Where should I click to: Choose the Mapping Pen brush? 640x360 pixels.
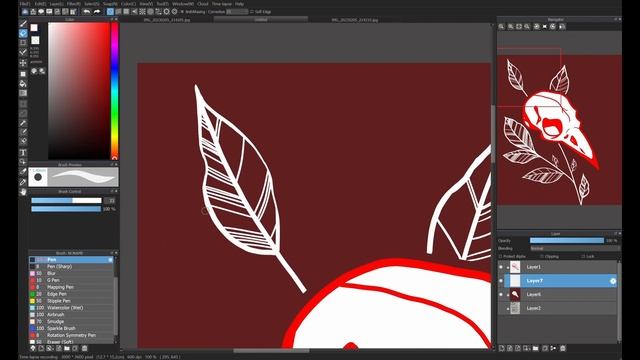[71, 287]
